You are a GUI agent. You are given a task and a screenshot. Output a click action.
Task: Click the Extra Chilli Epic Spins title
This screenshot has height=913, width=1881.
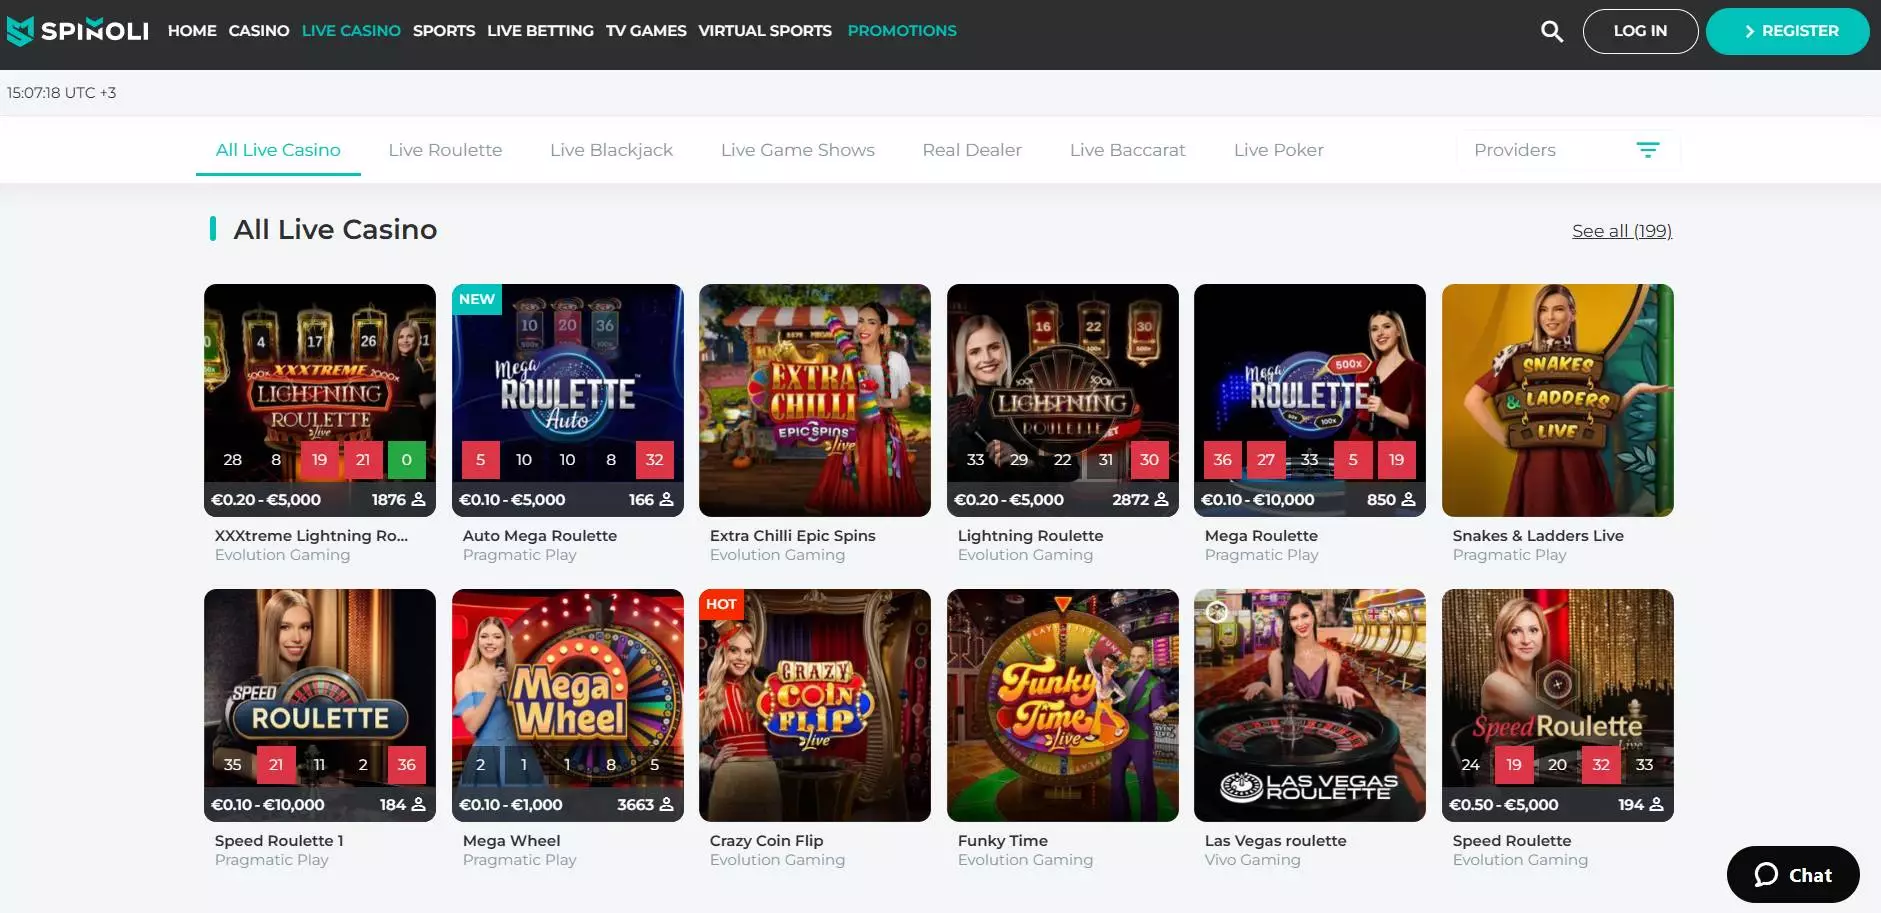[793, 536]
